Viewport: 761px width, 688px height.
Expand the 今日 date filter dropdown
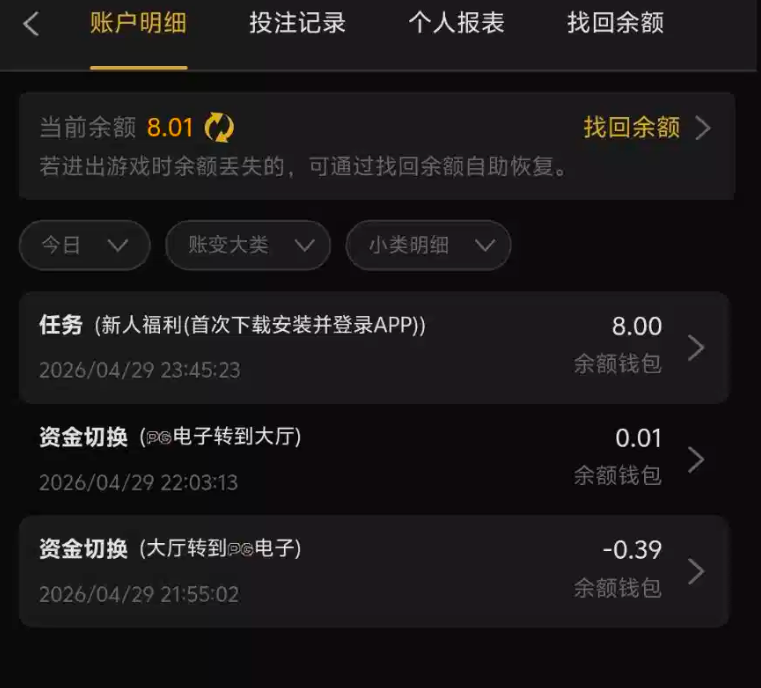(x=84, y=245)
